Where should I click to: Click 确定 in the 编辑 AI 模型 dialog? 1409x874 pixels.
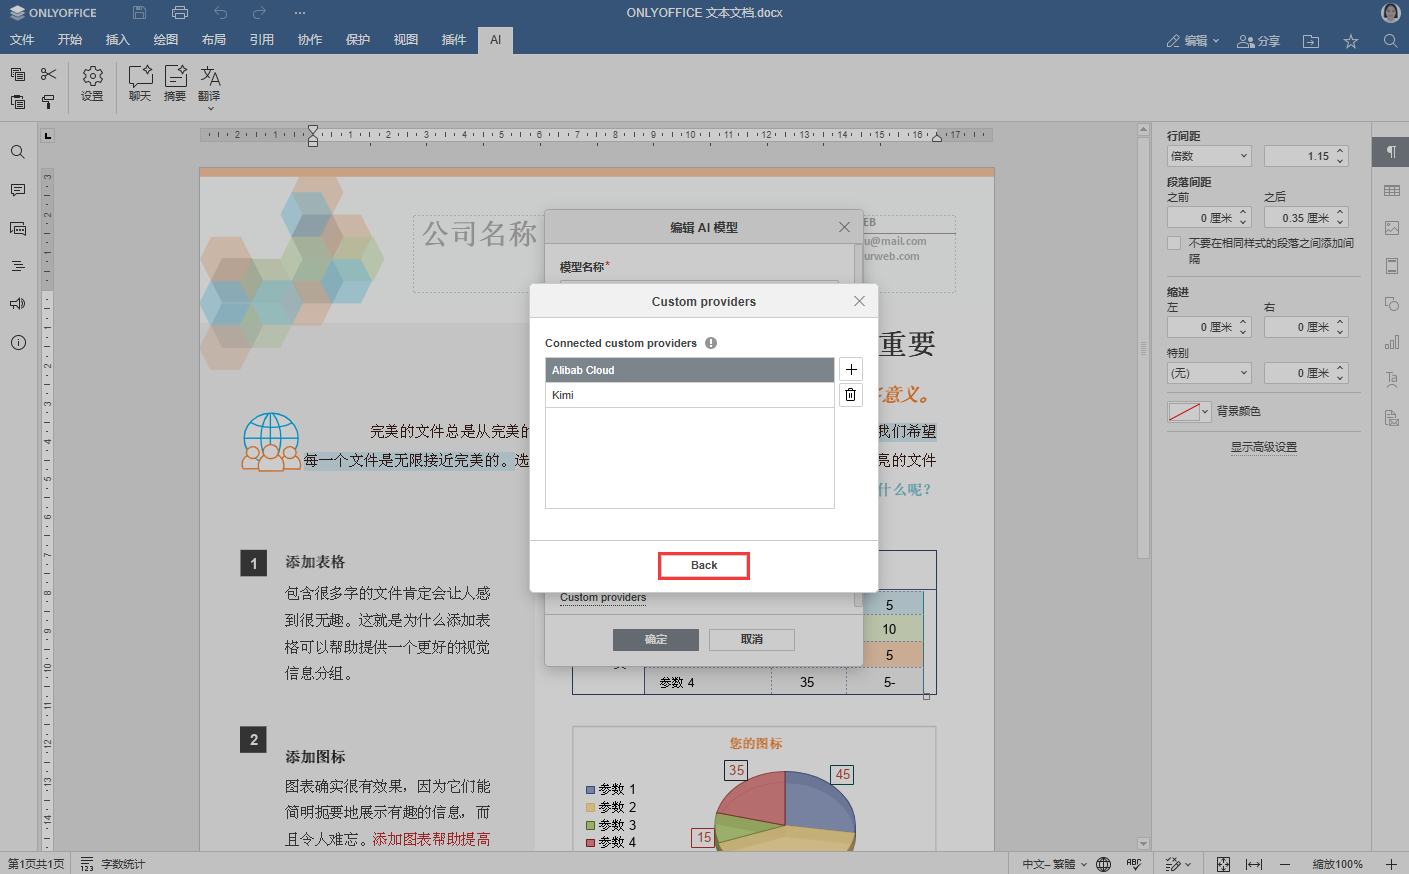coord(656,639)
